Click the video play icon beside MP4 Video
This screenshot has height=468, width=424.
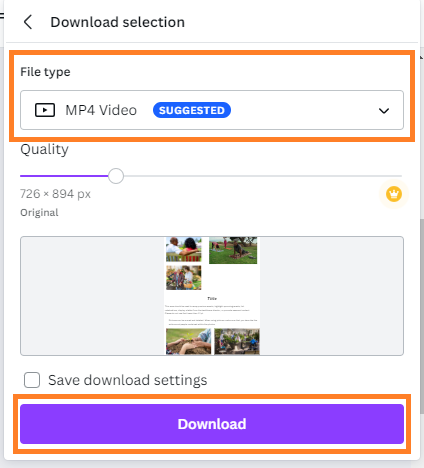(45, 110)
